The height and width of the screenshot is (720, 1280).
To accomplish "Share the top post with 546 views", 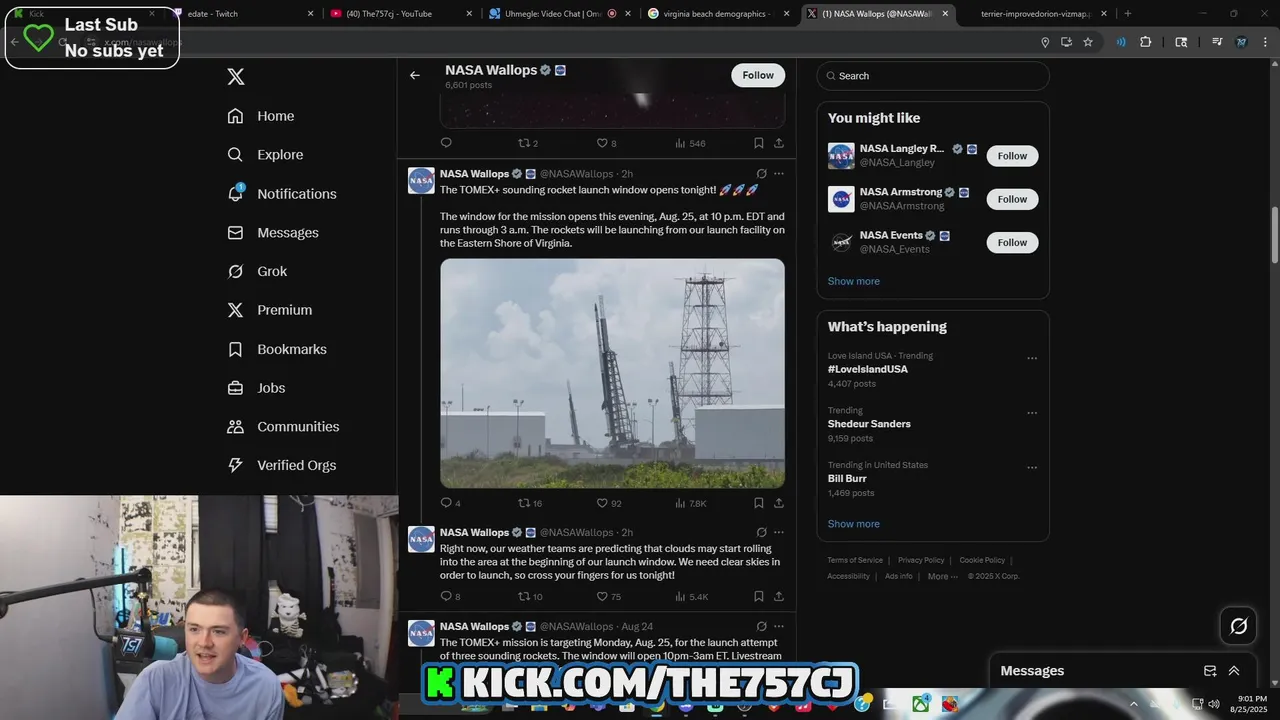I will (779, 143).
